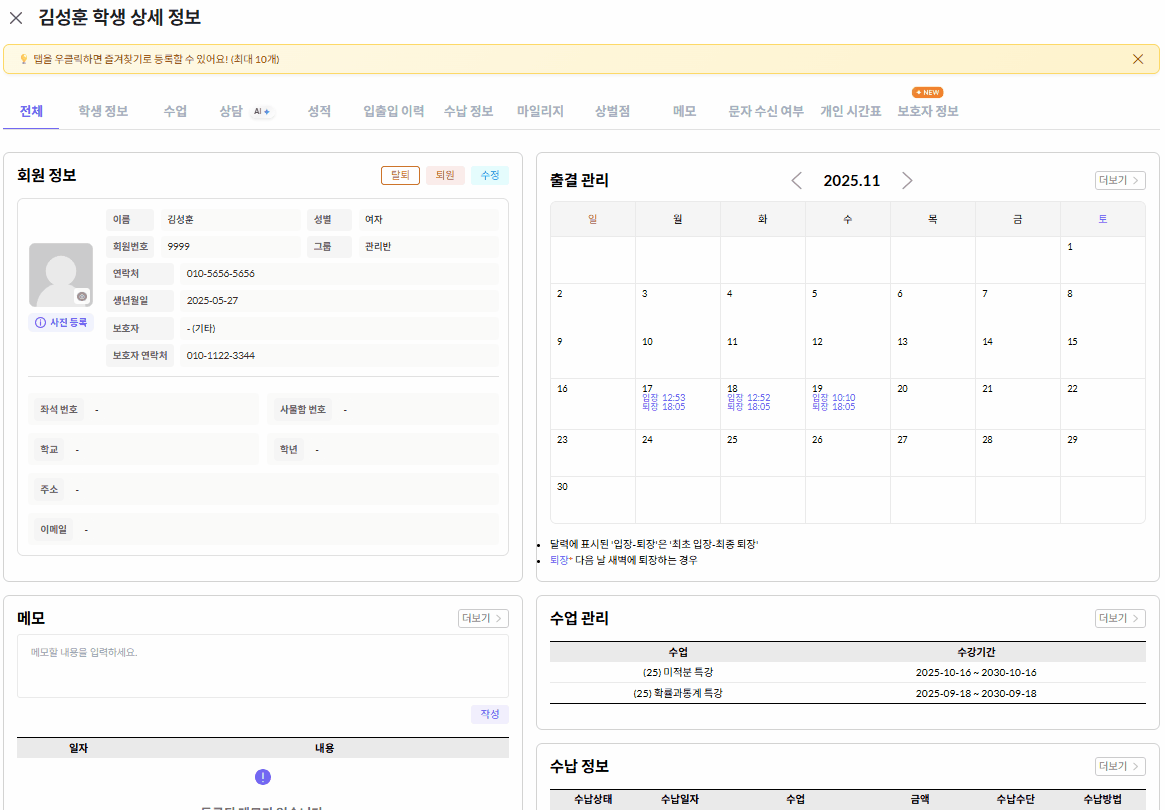Viewport: 1165px width, 810px height.
Task: Click the memo text input field
Action: (x=262, y=665)
